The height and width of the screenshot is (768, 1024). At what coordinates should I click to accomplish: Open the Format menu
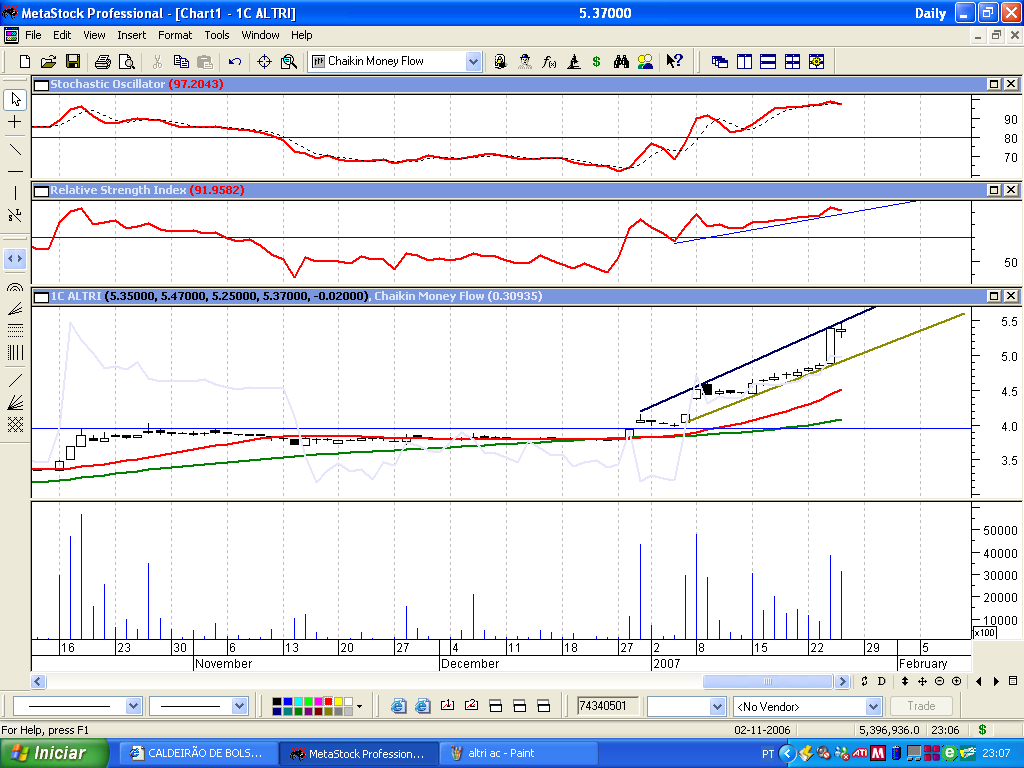point(175,35)
